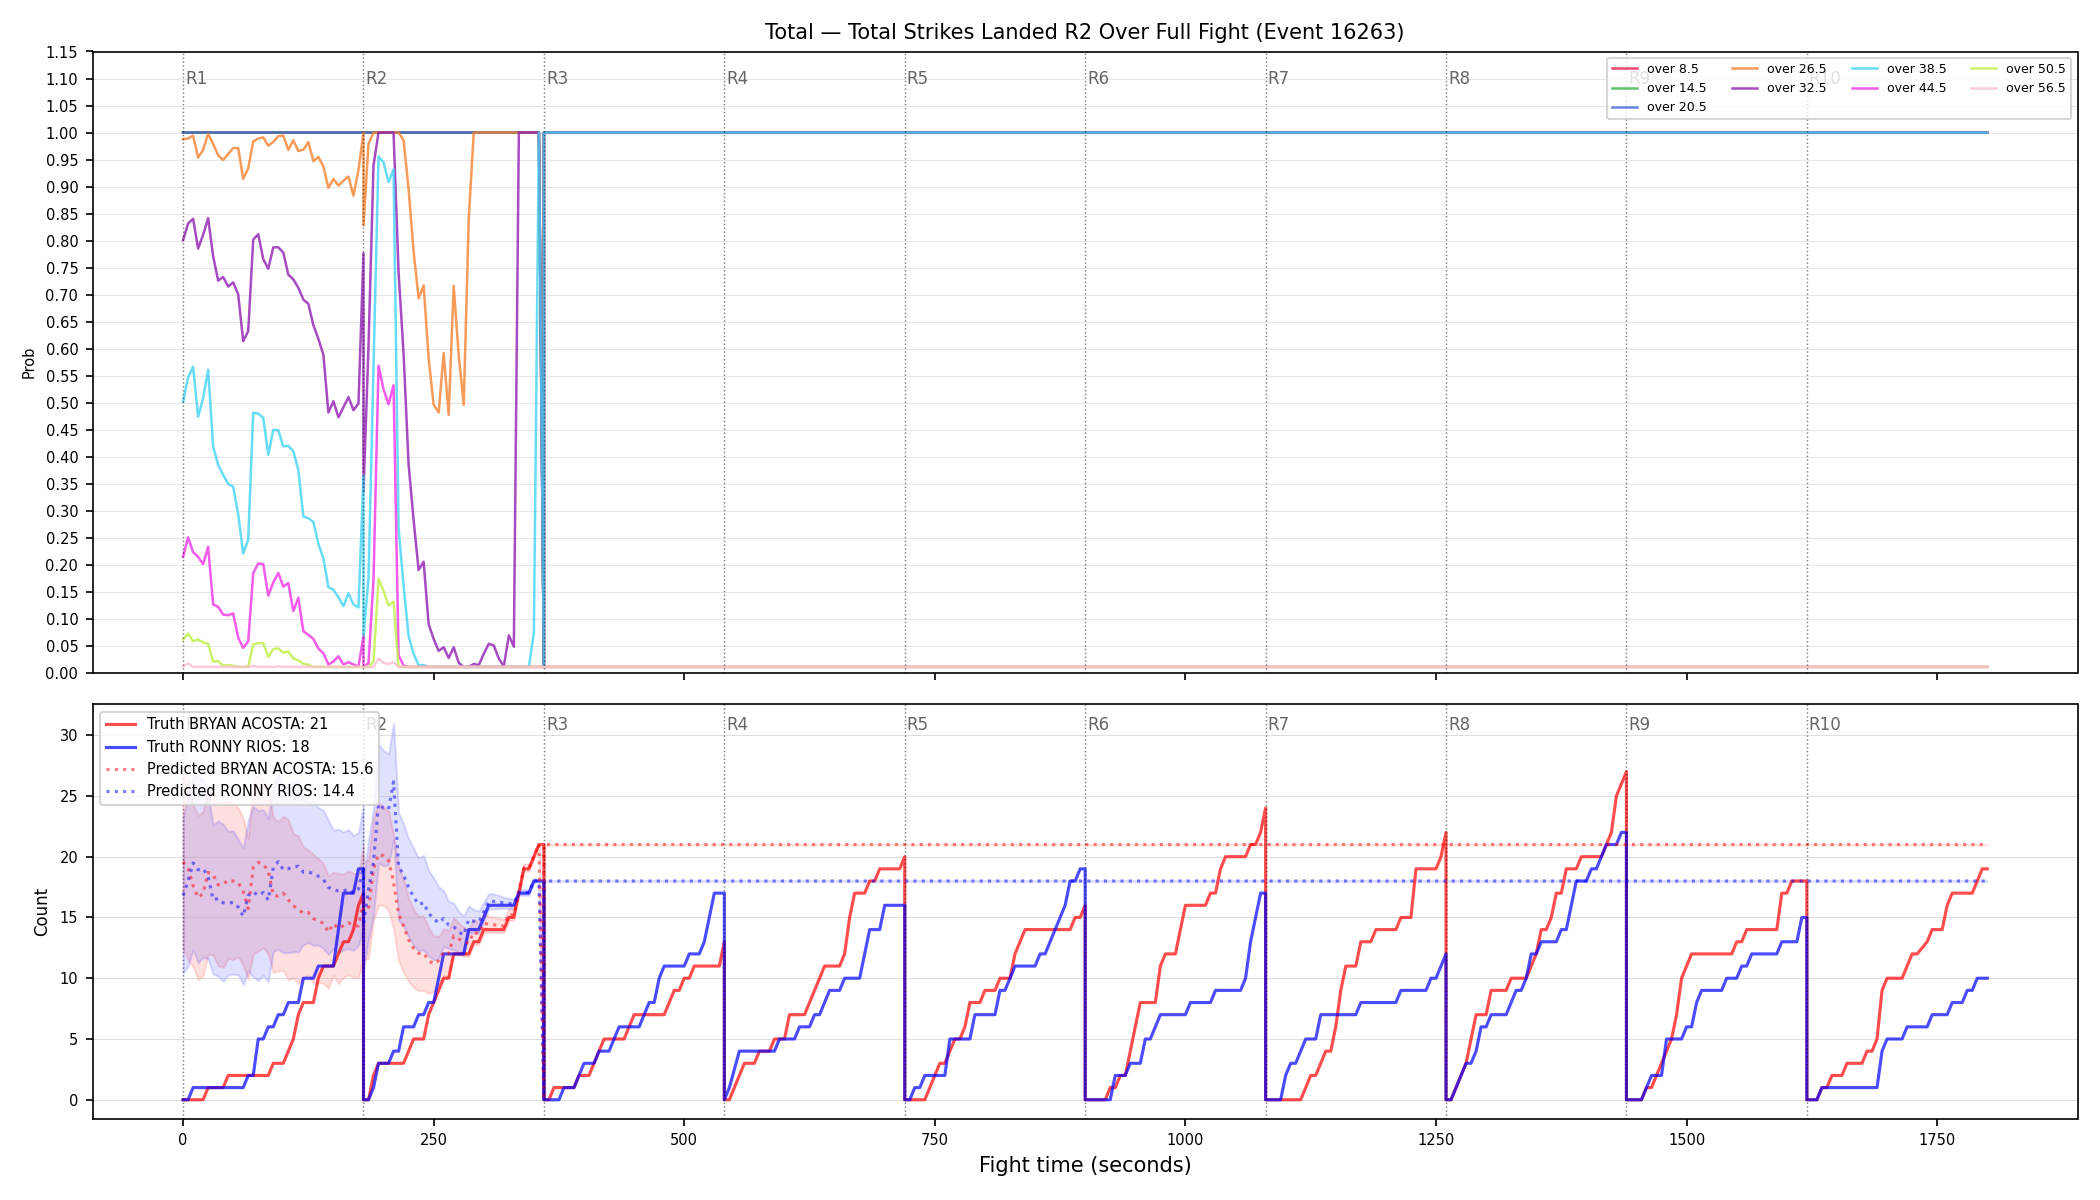Click the R1 round label in the probability chart
The width and height of the screenshot is (2100, 1200).
(x=196, y=78)
